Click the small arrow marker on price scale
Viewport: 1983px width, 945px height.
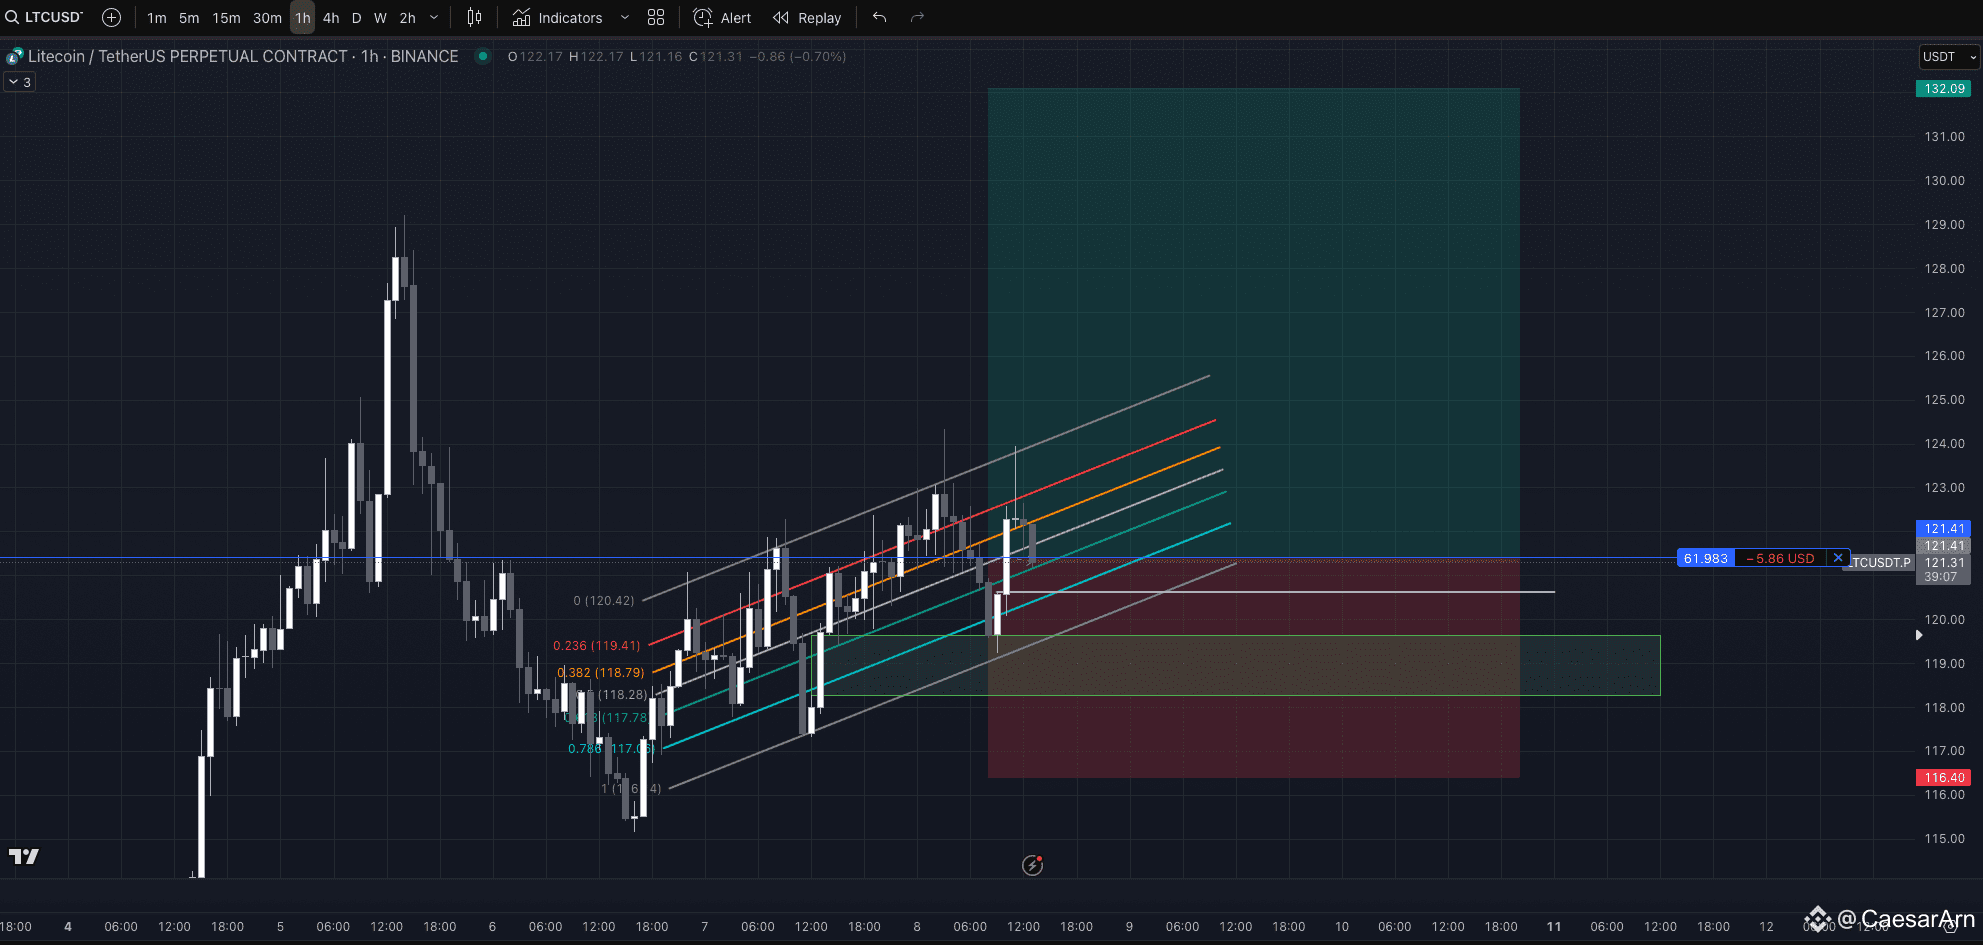tap(1919, 635)
